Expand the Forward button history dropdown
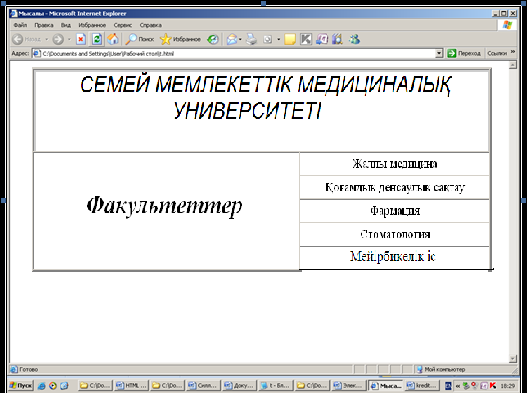This screenshot has width=530, height=393. point(69,39)
